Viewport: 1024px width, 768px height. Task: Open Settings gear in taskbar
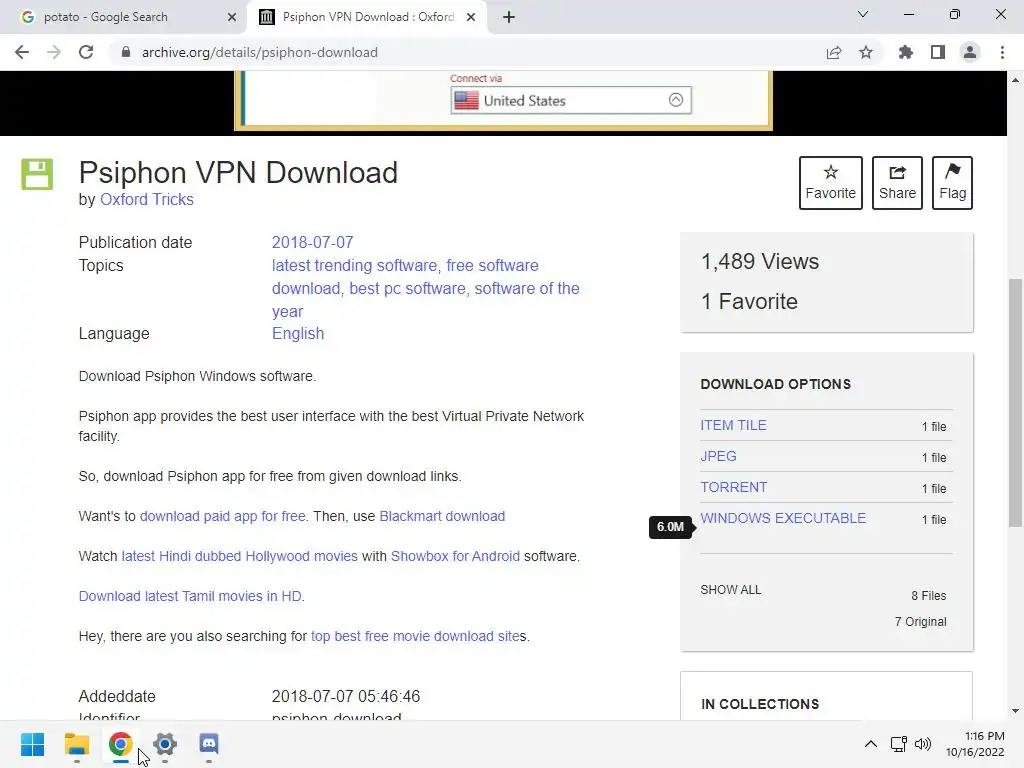(165, 744)
